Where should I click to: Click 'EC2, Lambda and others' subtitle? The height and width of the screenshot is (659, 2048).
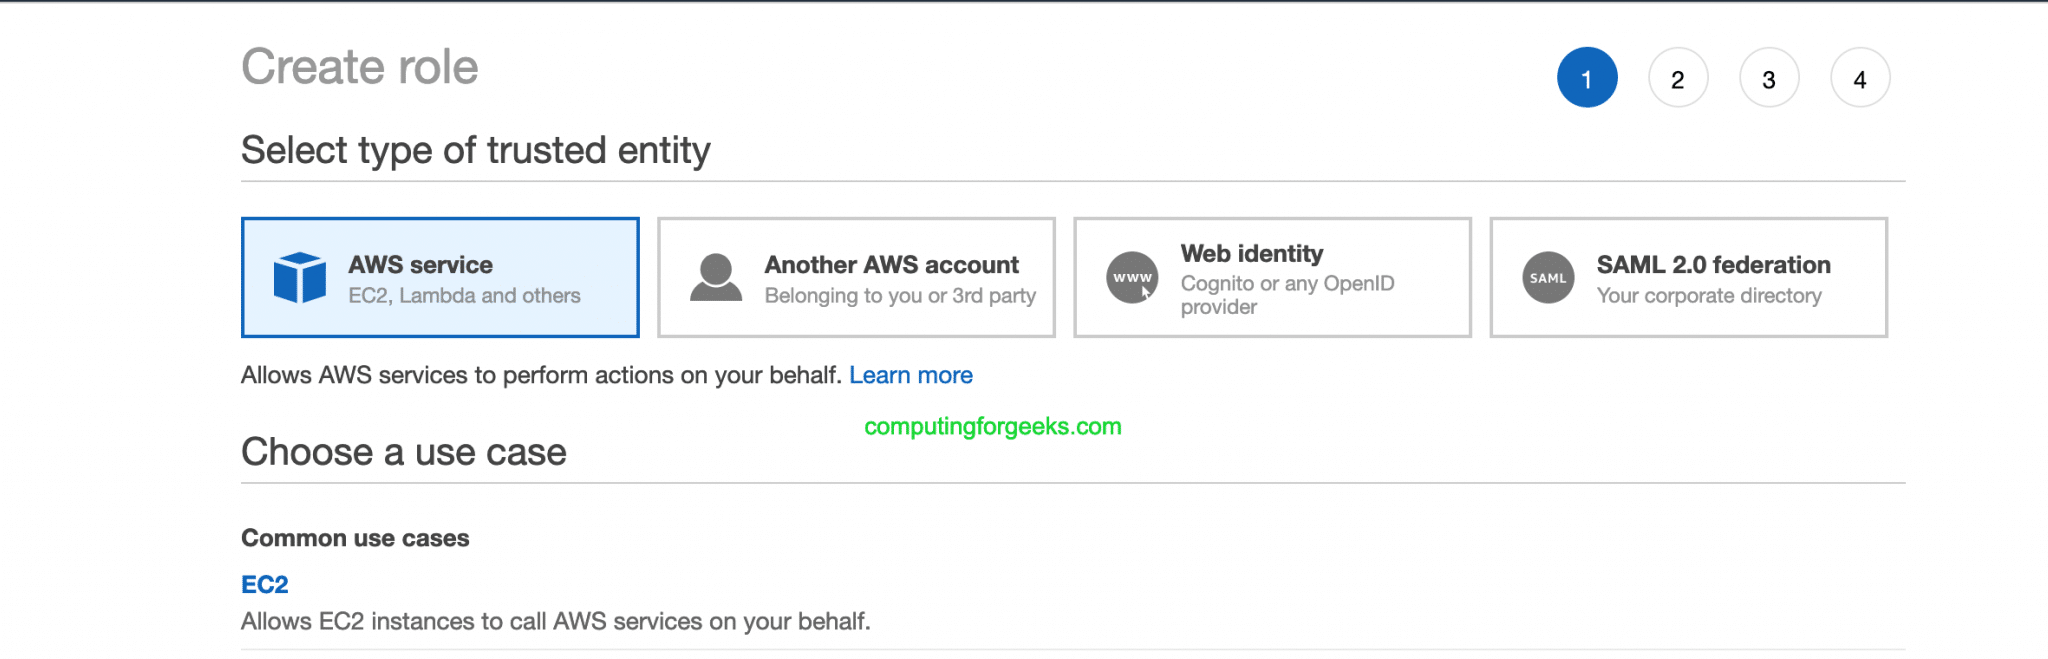(464, 296)
